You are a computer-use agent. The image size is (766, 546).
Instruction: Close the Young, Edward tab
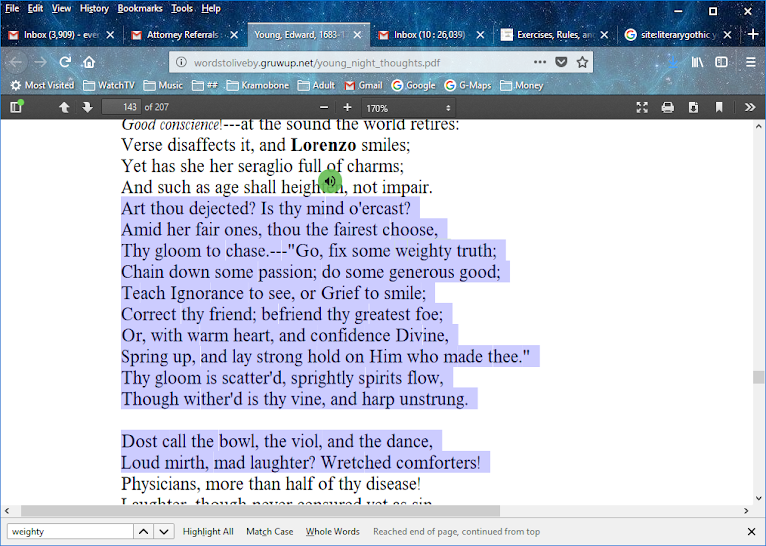pos(358,35)
